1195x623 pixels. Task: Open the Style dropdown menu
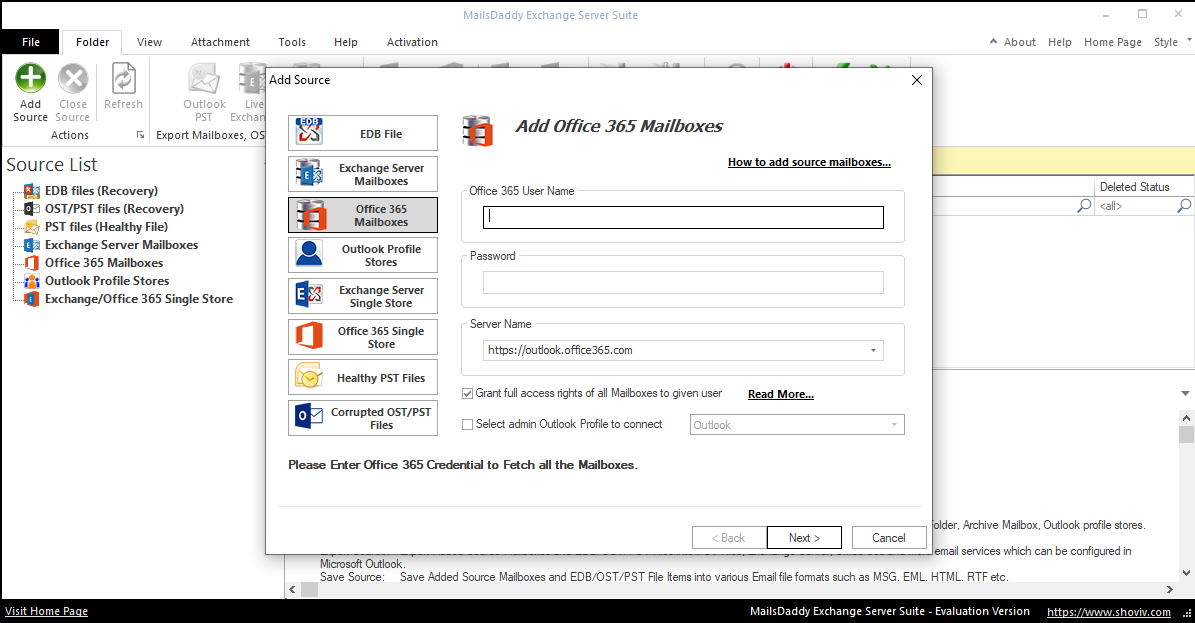point(1172,42)
